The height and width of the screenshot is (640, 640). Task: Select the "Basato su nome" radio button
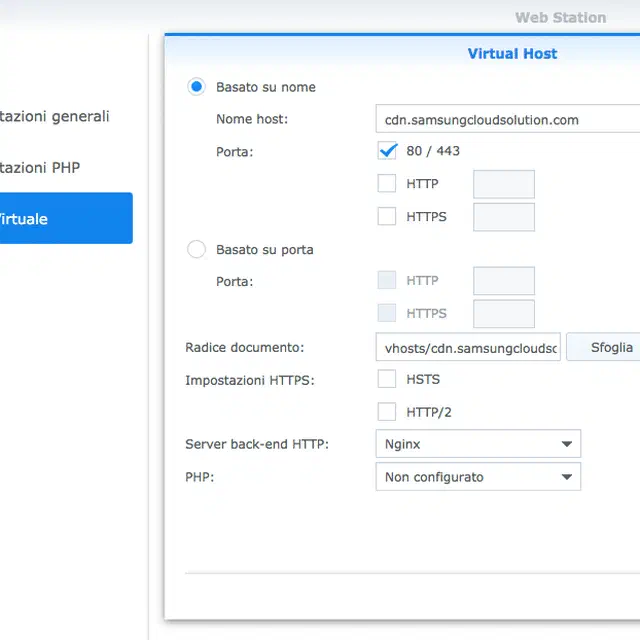click(196, 87)
